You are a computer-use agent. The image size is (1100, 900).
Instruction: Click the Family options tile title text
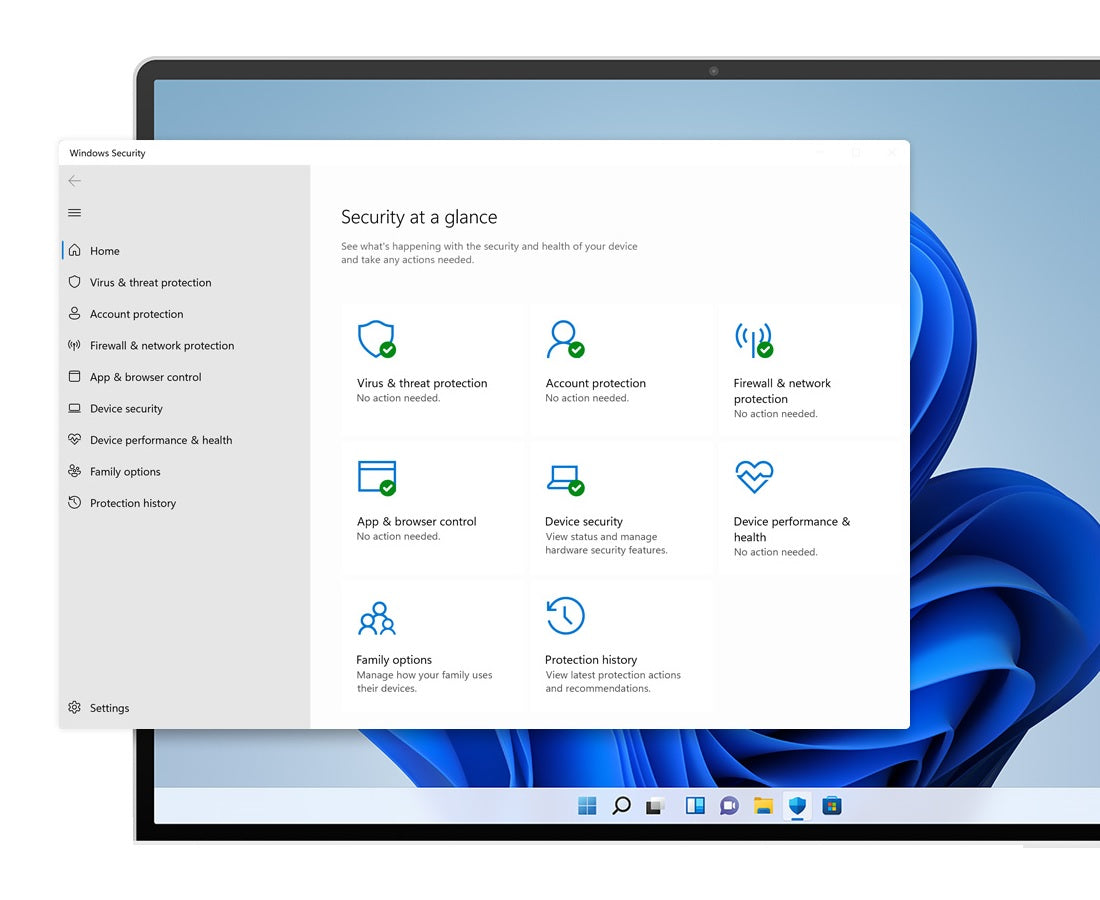pyautogui.click(x=394, y=660)
